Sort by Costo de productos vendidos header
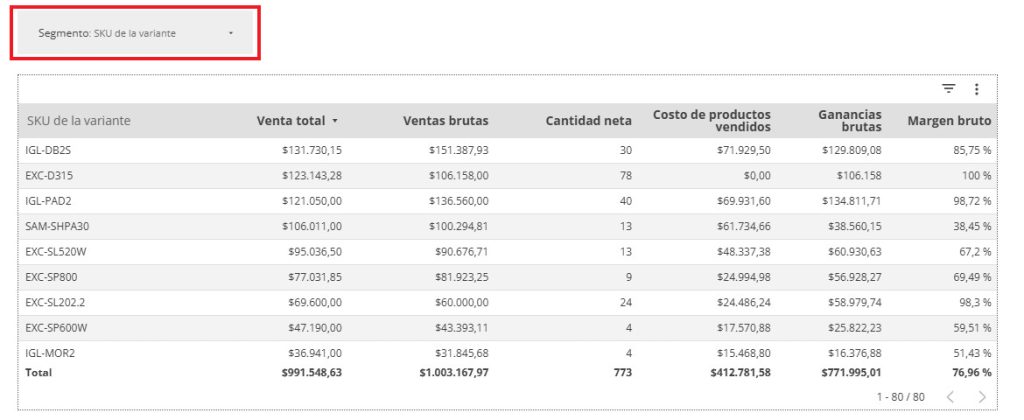 [x=712, y=121]
